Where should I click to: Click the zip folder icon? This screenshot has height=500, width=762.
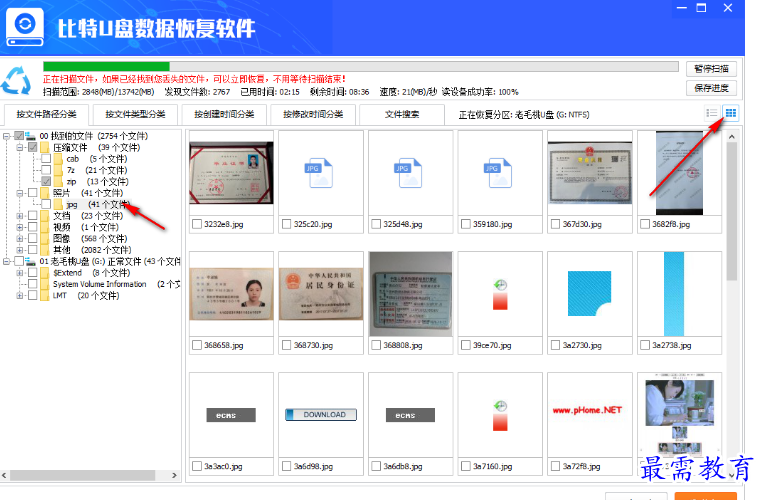coord(58,182)
